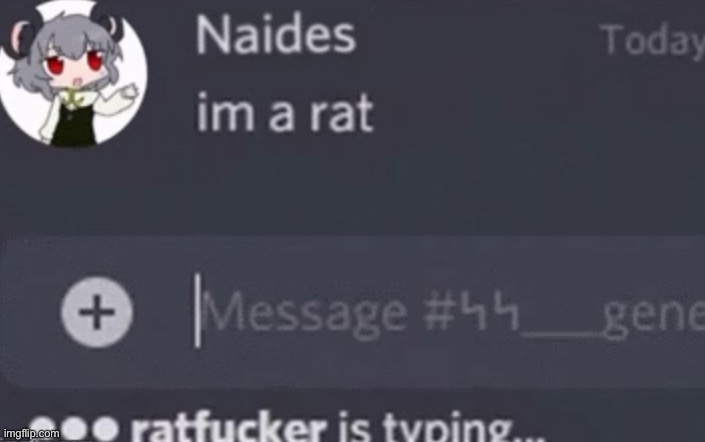Click the 'im a rat' message
The height and width of the screenshot is (442, 705).
point(285,113)
